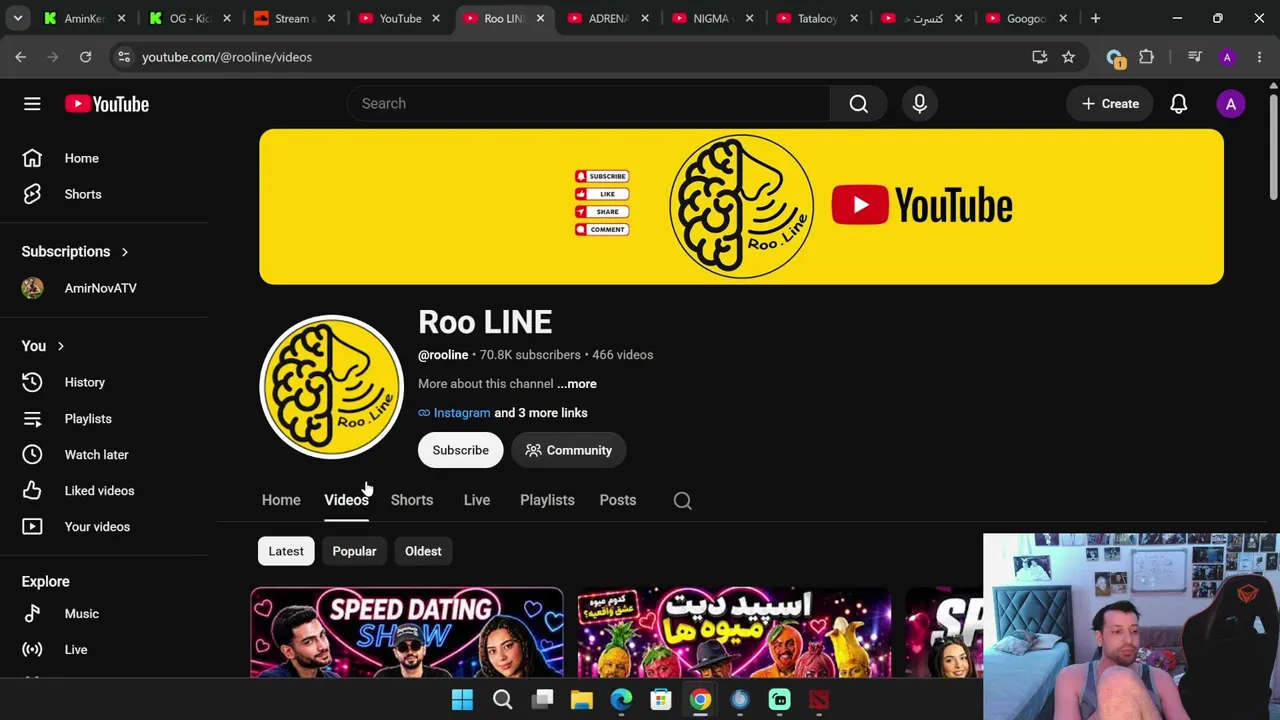Open the Chrome extensions puzzle icon
1280x720 pixels.
coord(1147,57)
